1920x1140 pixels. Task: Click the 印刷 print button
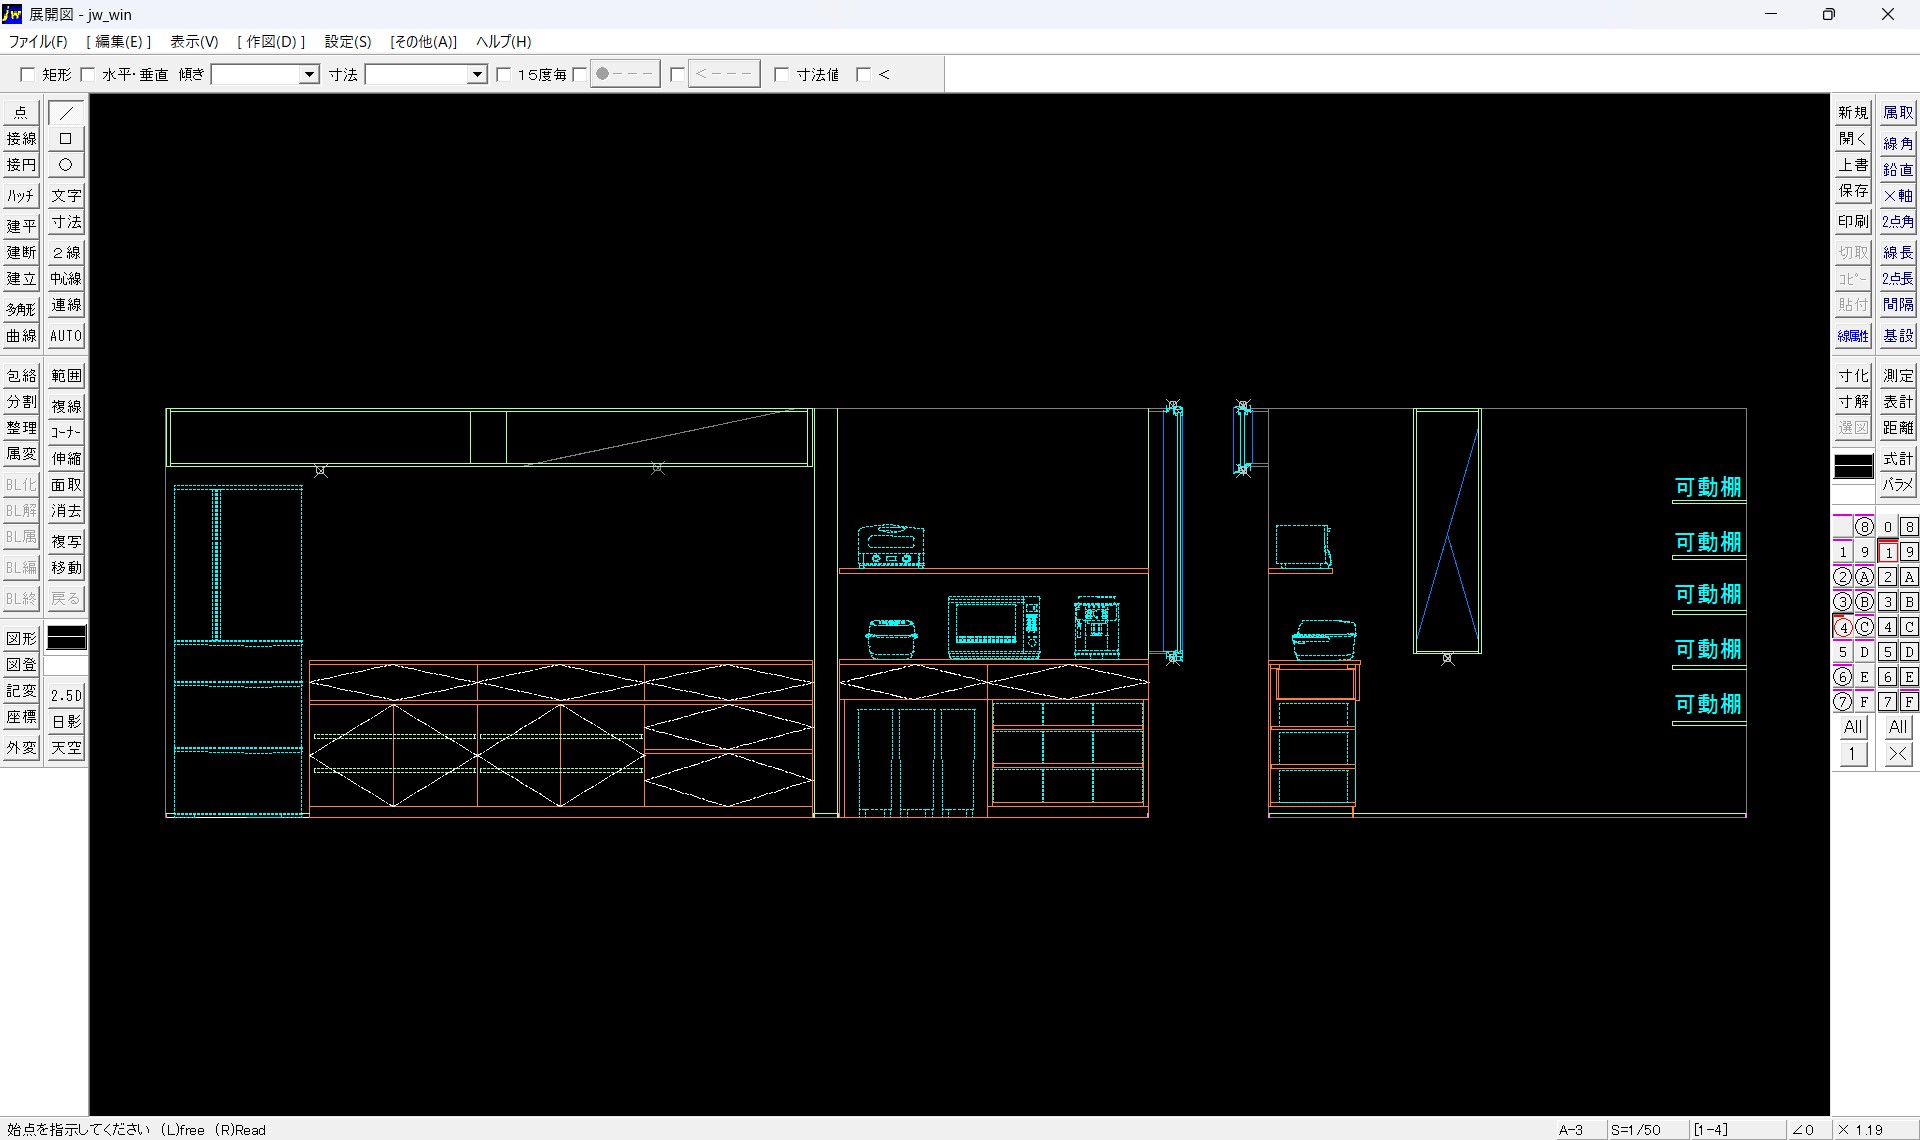click(1852, 222)
